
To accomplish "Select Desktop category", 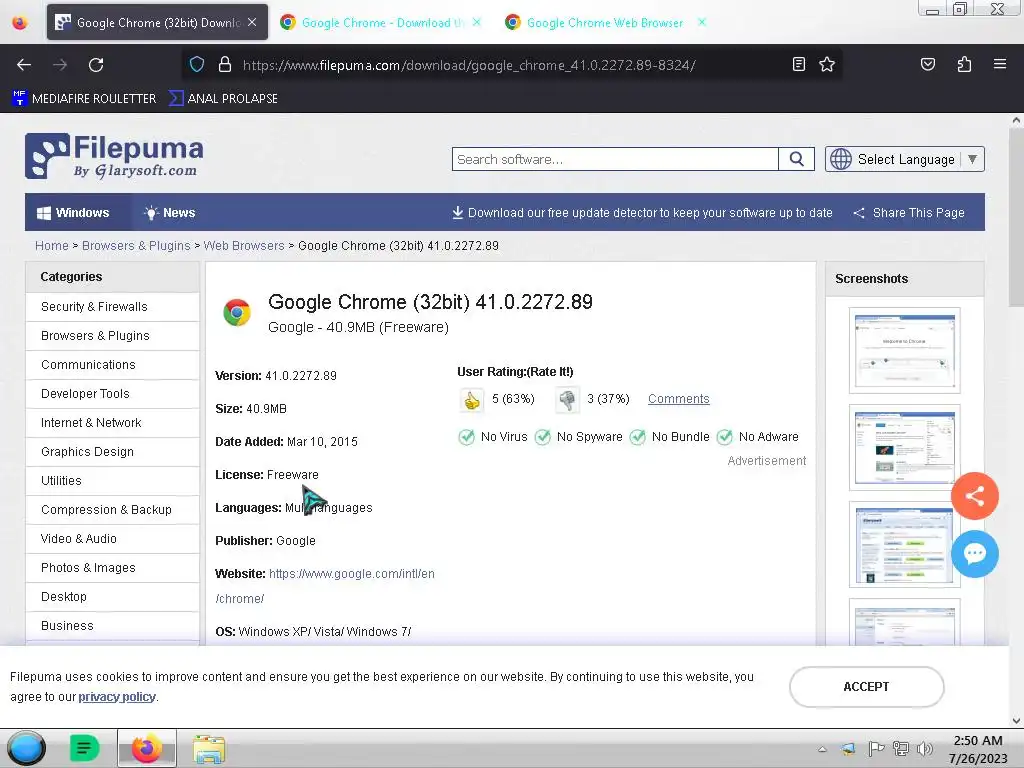I will point(112,597).
